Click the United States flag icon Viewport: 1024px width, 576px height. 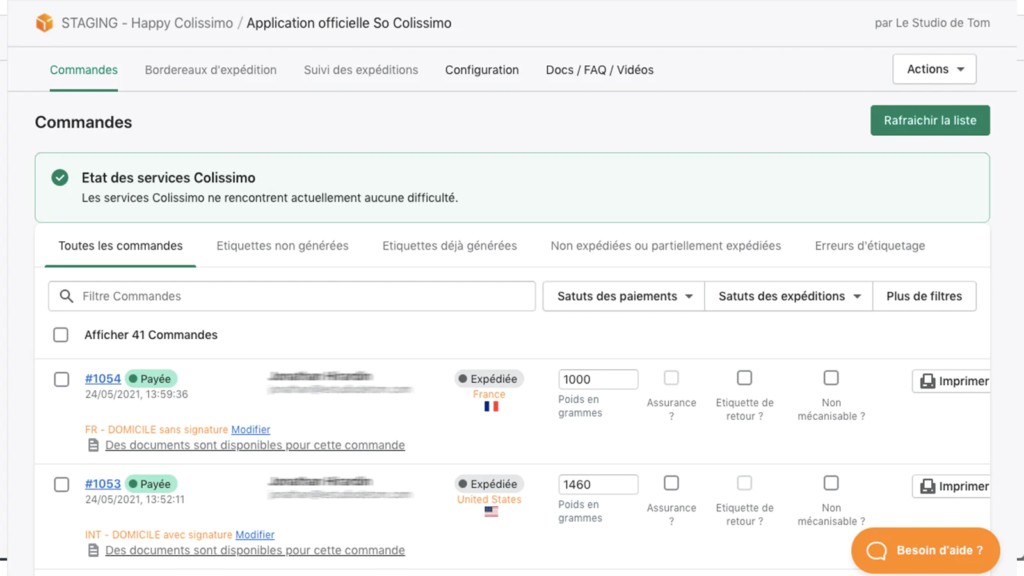point(490,512)
